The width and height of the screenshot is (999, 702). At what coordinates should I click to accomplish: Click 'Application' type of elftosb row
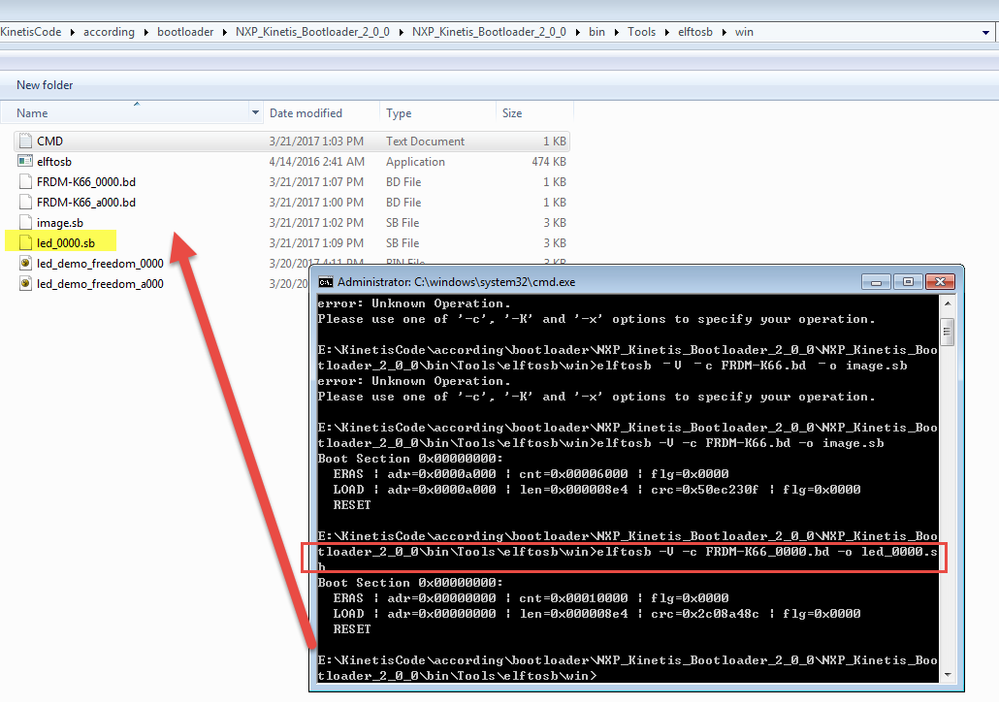pyautogui.click(x=415, y=161)
